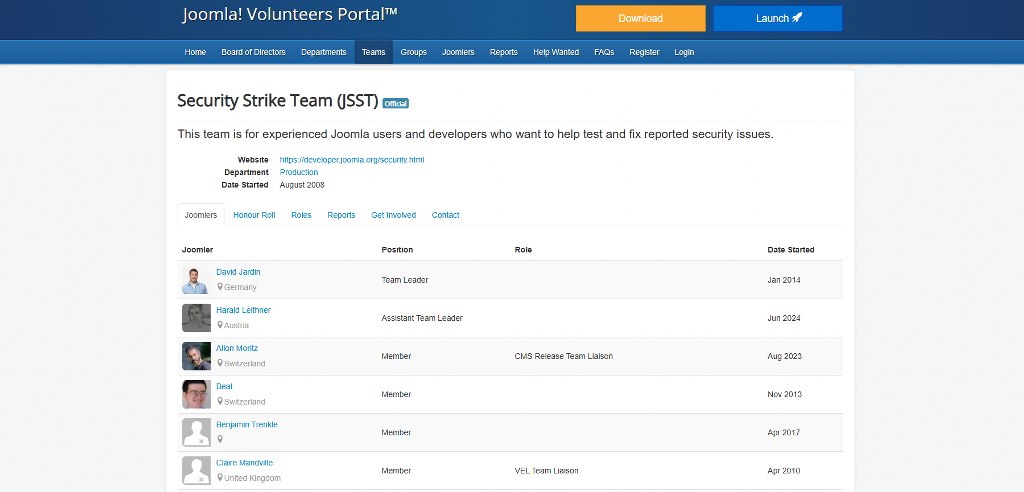Screen dimensions: 1024x492
Task: Open Allon Moritz's profile picture
Action: (196, 356)
